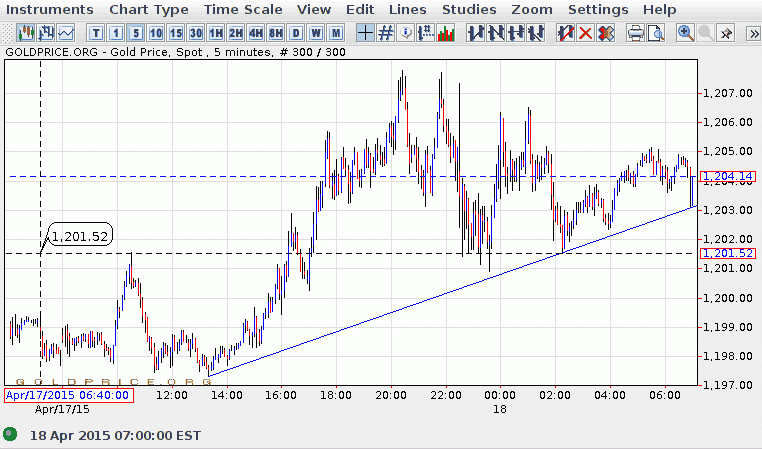The height and width of the screenshot is (449, 762).
Task: Open the Chart Type dropdown menu
Action: [148, 9]
